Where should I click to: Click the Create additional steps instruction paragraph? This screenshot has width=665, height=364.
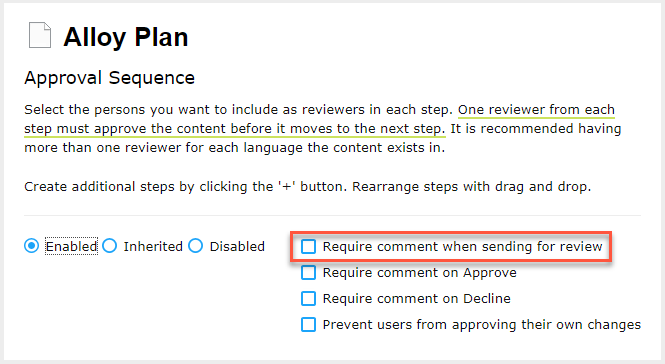(x=307, y=187)
